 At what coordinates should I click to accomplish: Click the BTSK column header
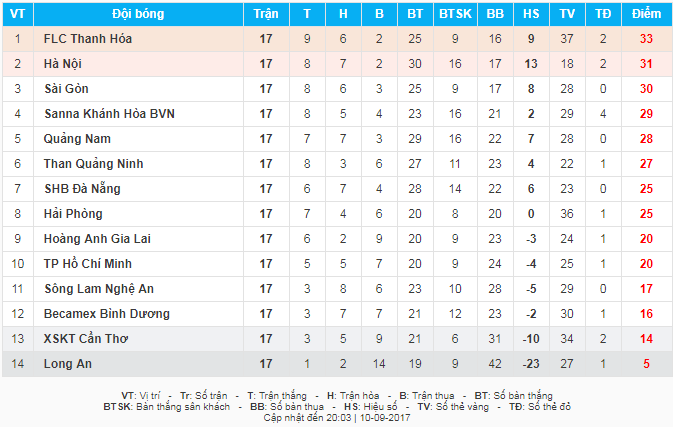(455, 13)
